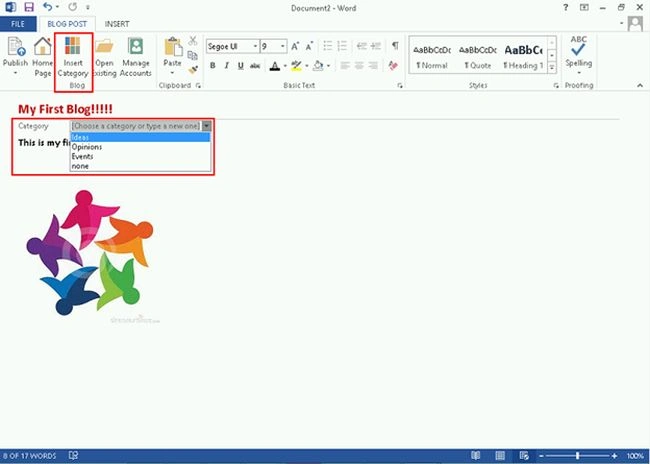The image size is (650, 464).
Task: Select Opinions from category list
Action: point(141,147)
